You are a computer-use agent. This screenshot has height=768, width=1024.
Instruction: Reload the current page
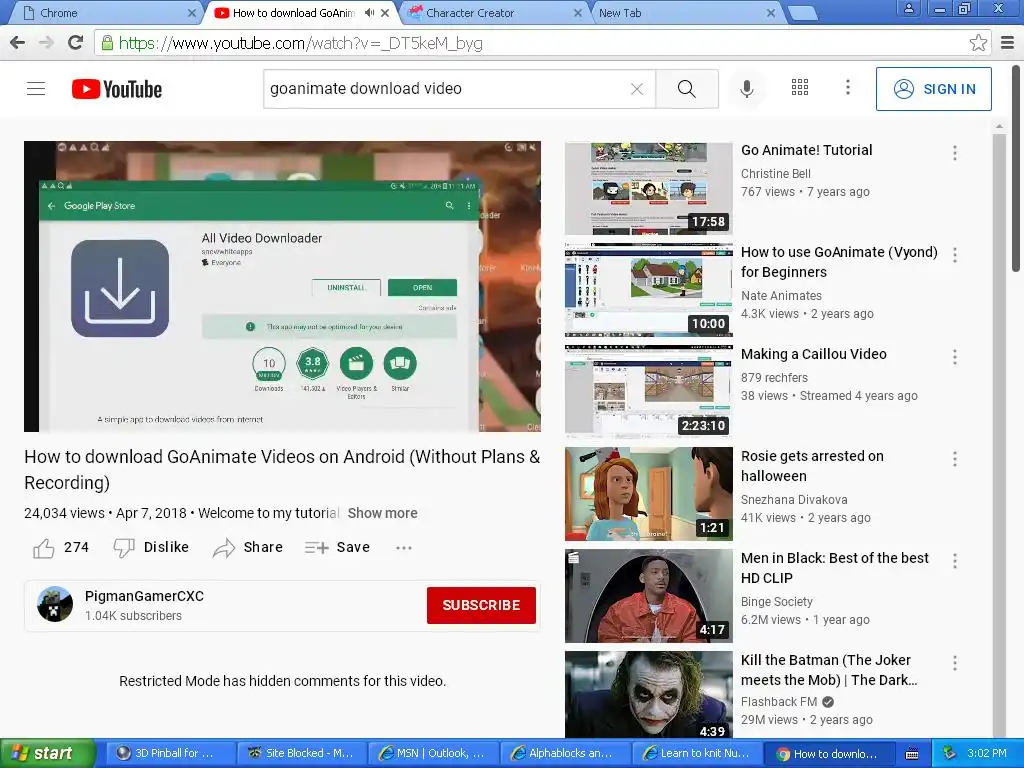tap(76, 42)
